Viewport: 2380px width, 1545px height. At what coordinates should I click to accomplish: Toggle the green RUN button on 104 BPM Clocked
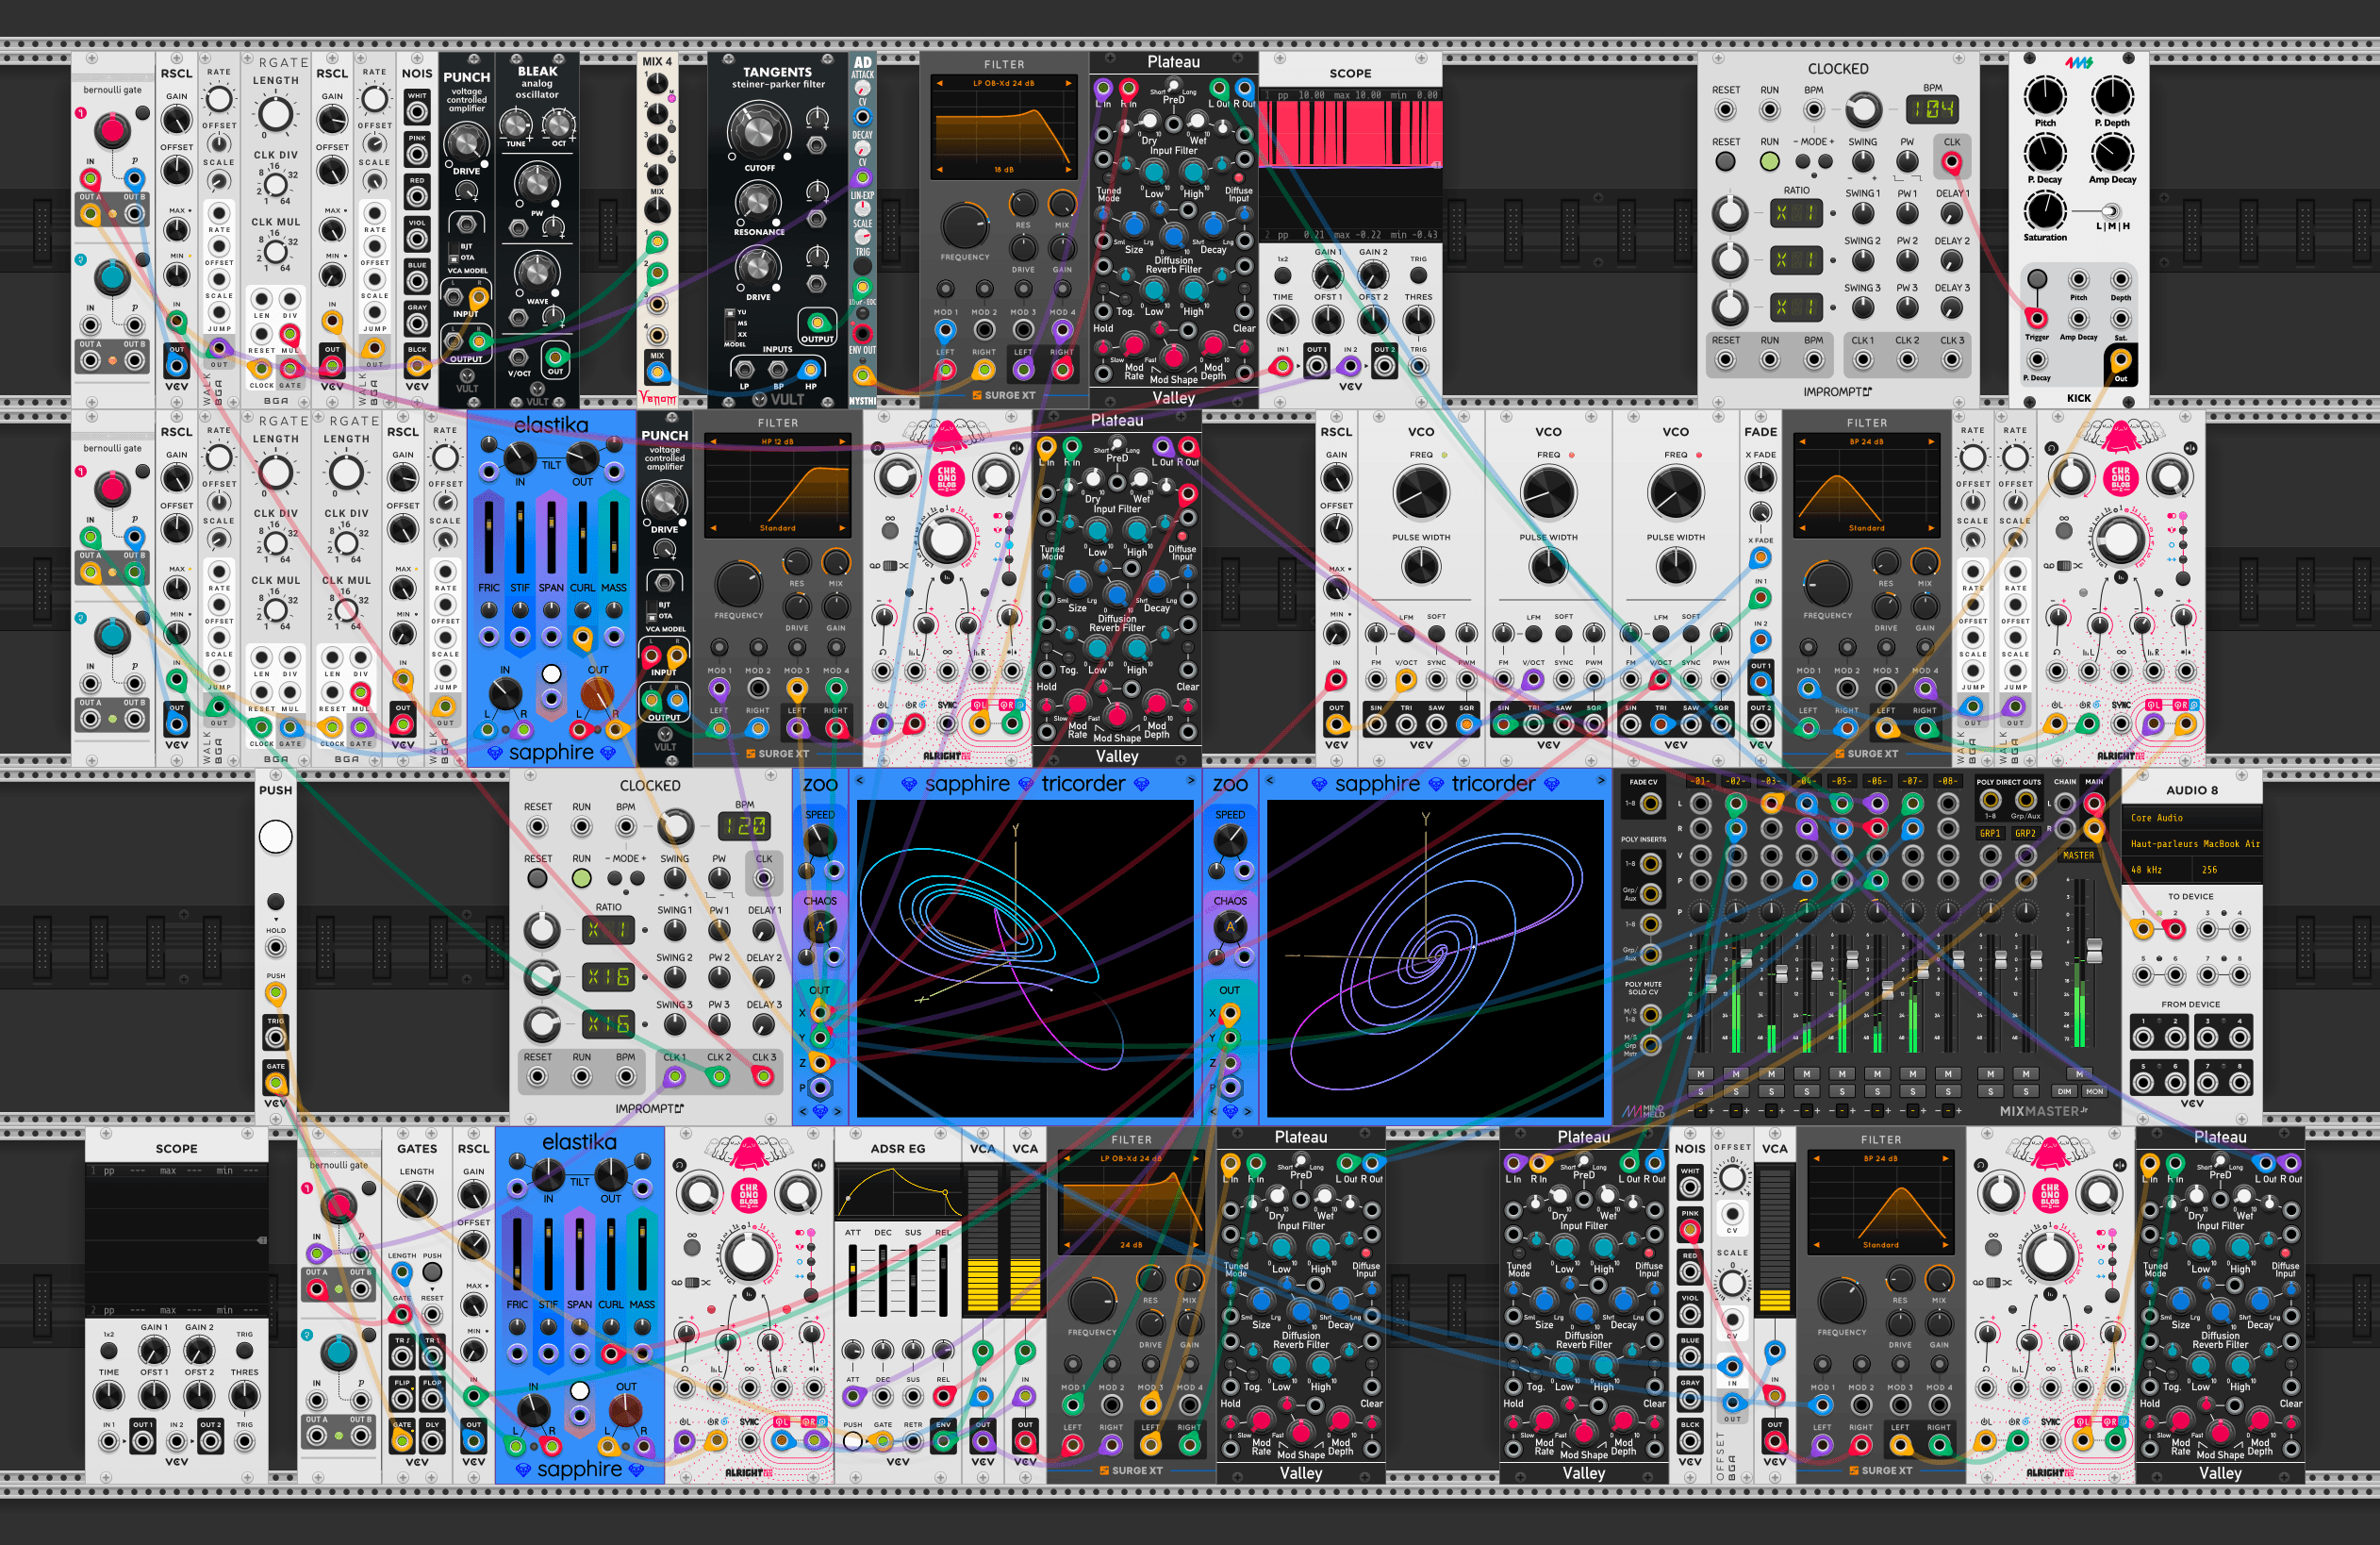[1769, 161]
